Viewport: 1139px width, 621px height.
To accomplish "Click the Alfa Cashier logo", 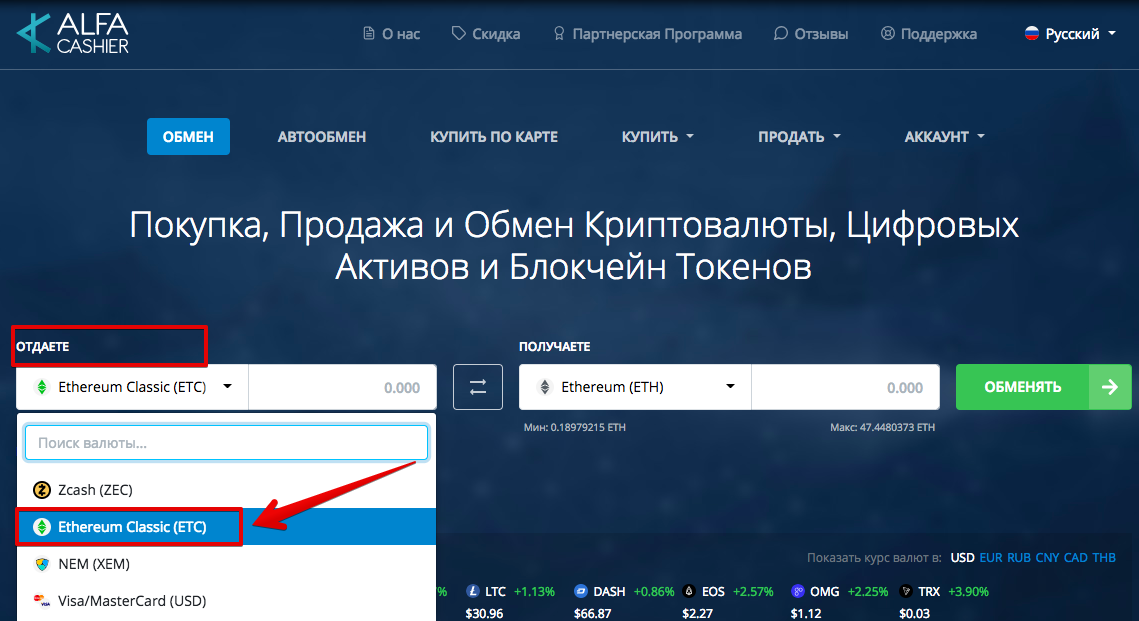I will (73, 33).
